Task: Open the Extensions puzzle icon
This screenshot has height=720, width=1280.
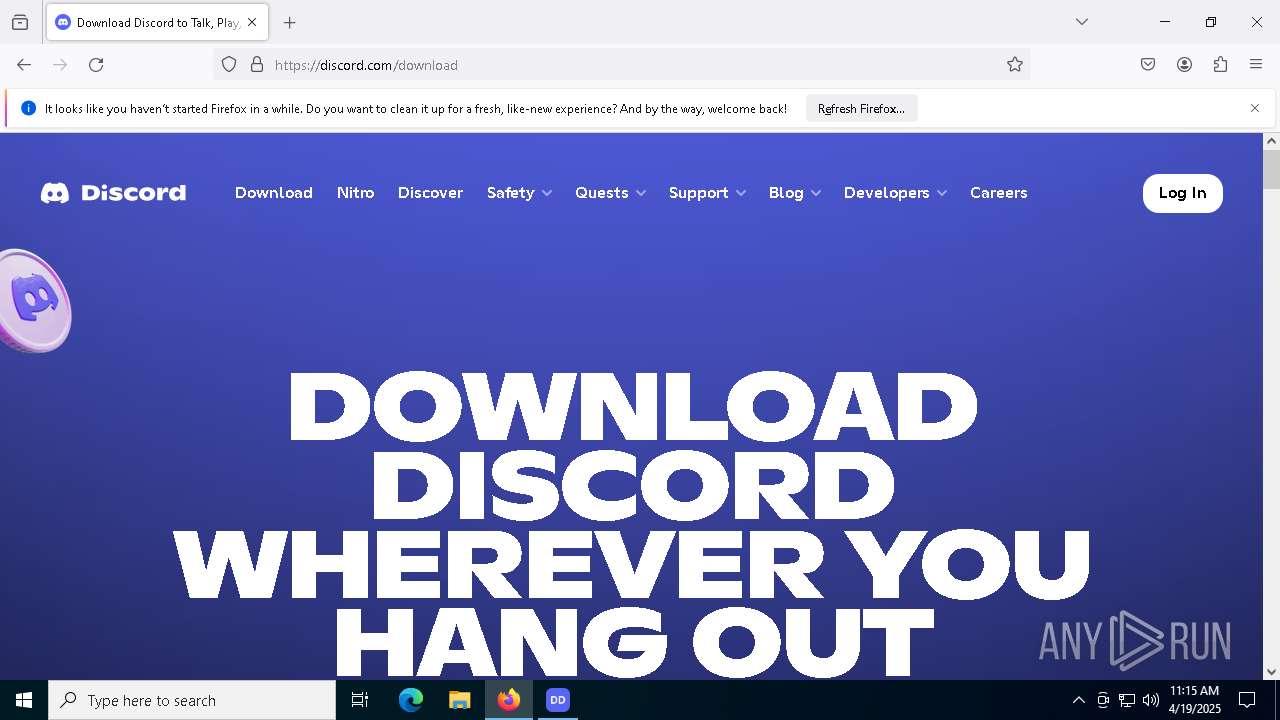Action: pyautogui.click(x=1220, y=65)
